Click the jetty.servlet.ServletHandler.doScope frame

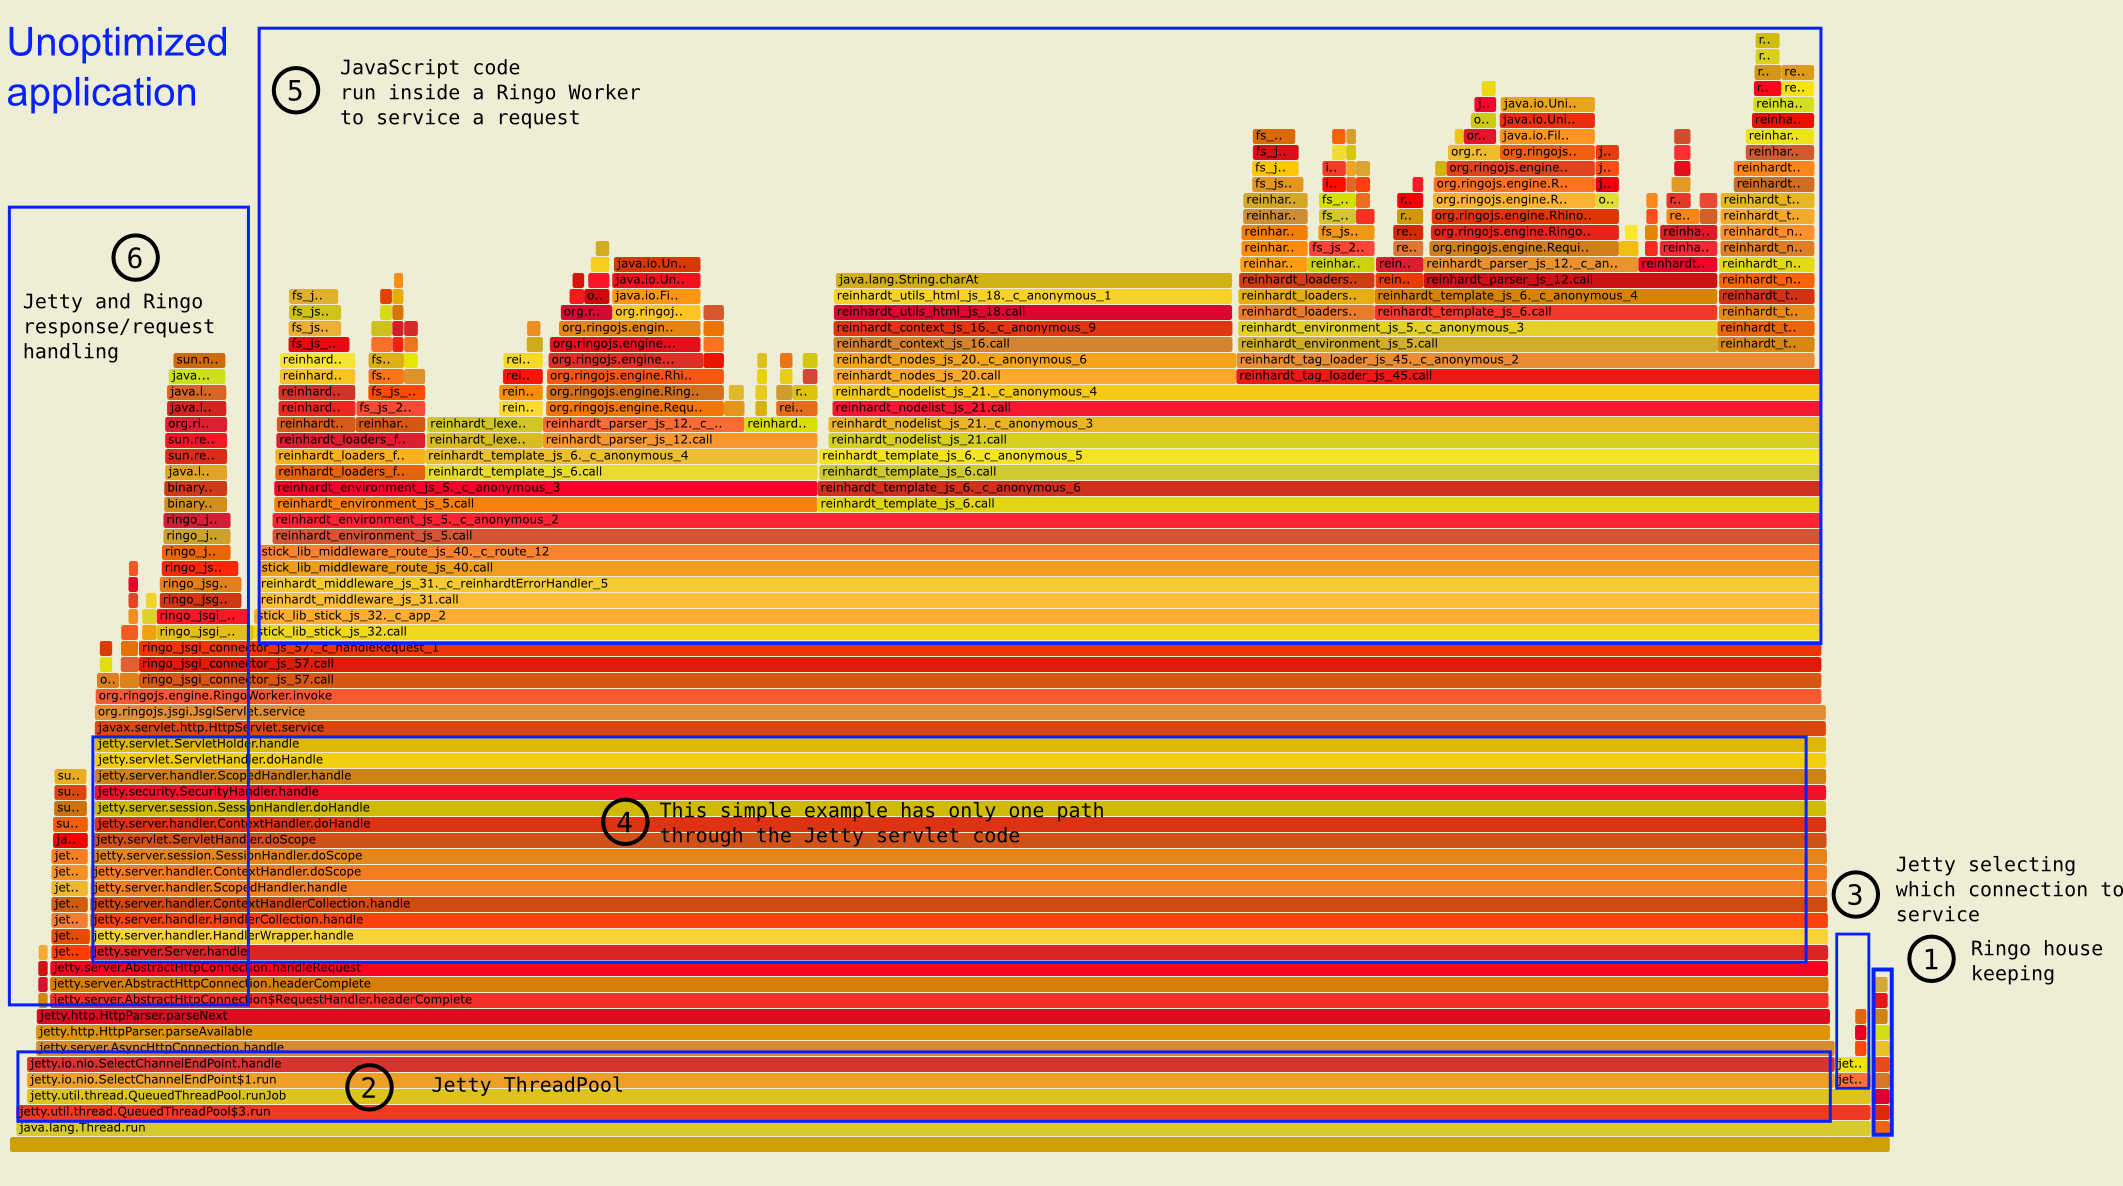959,840
